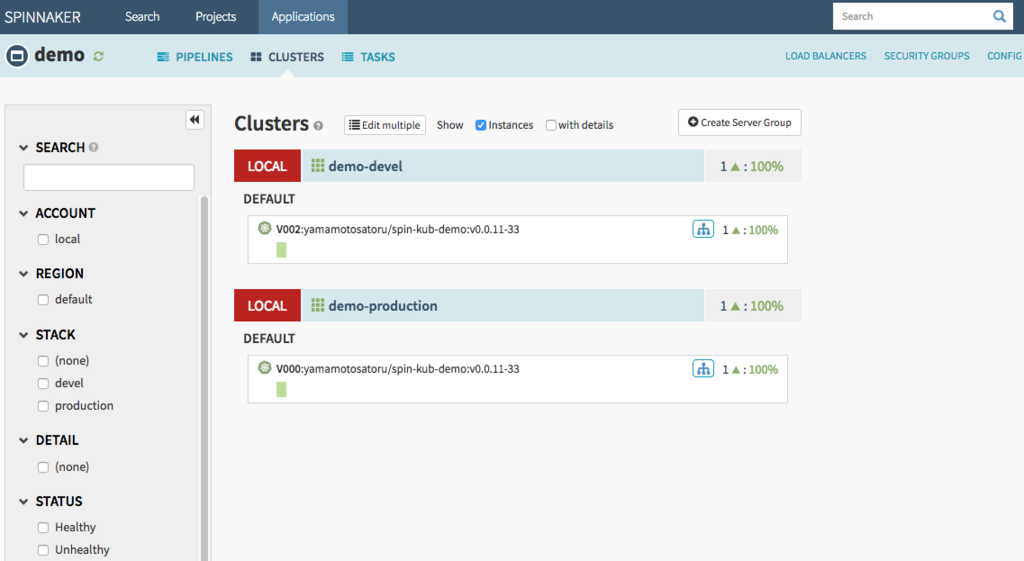Check the devel stack filter
This screenshot has width=1024, height=561.
[x=43, y=383]
